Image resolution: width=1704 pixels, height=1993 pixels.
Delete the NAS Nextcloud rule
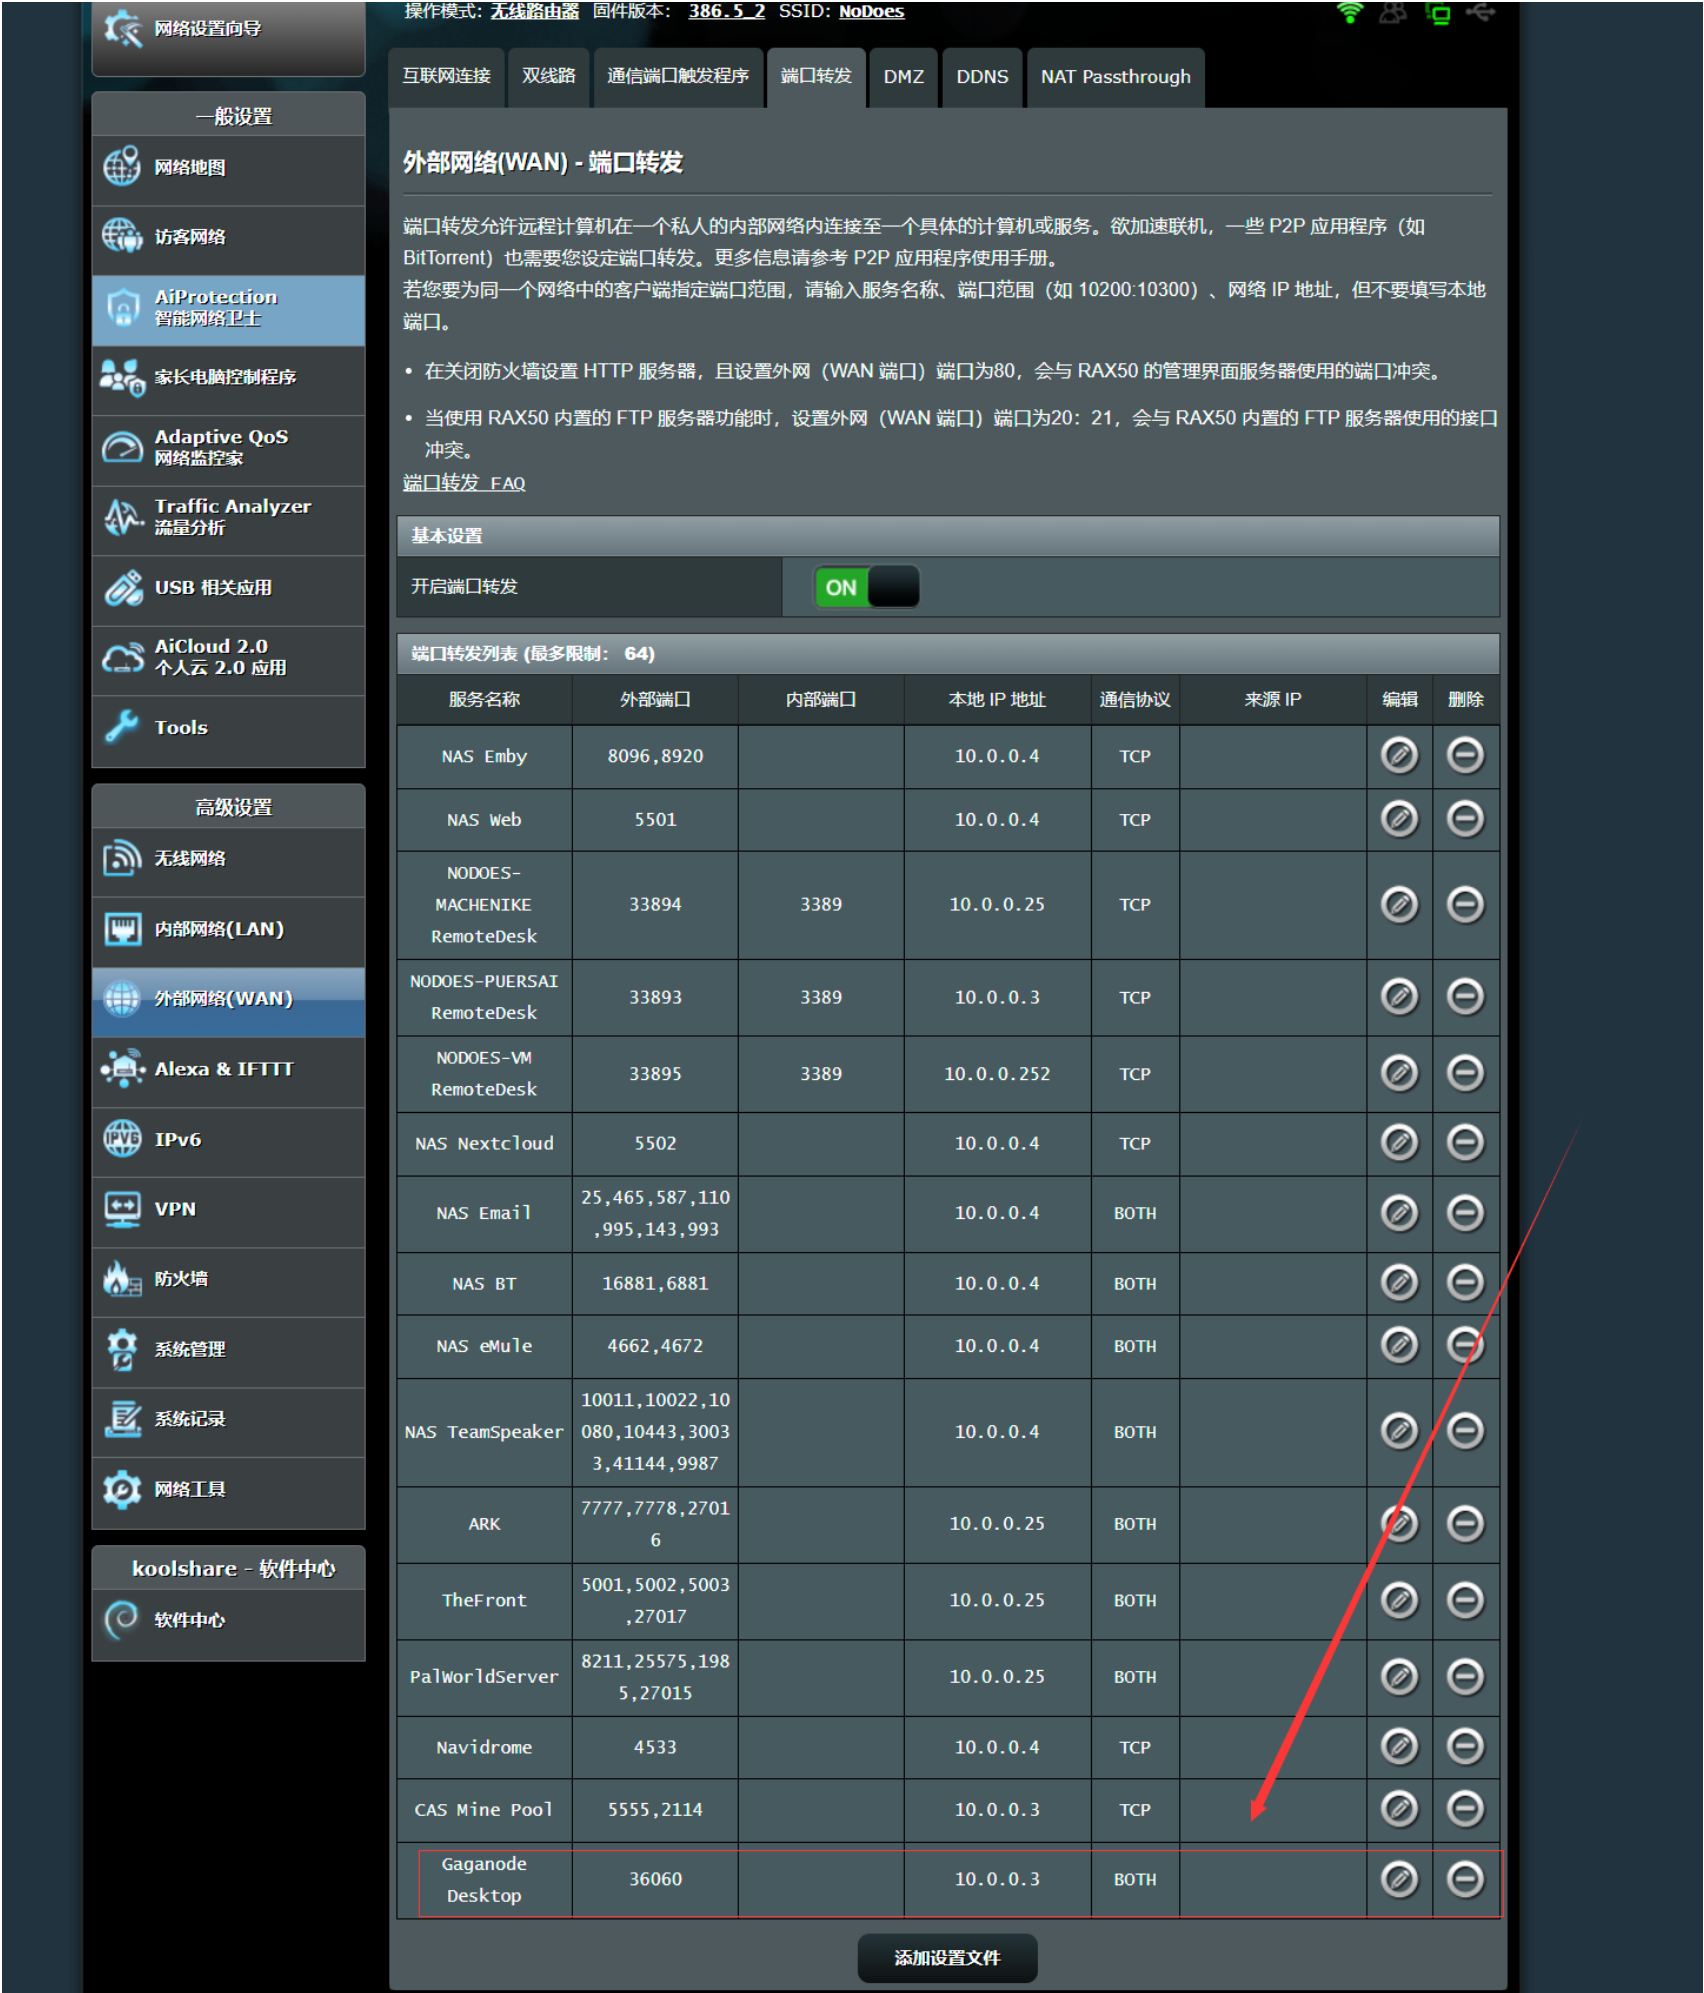[x=1465, y=1142]
